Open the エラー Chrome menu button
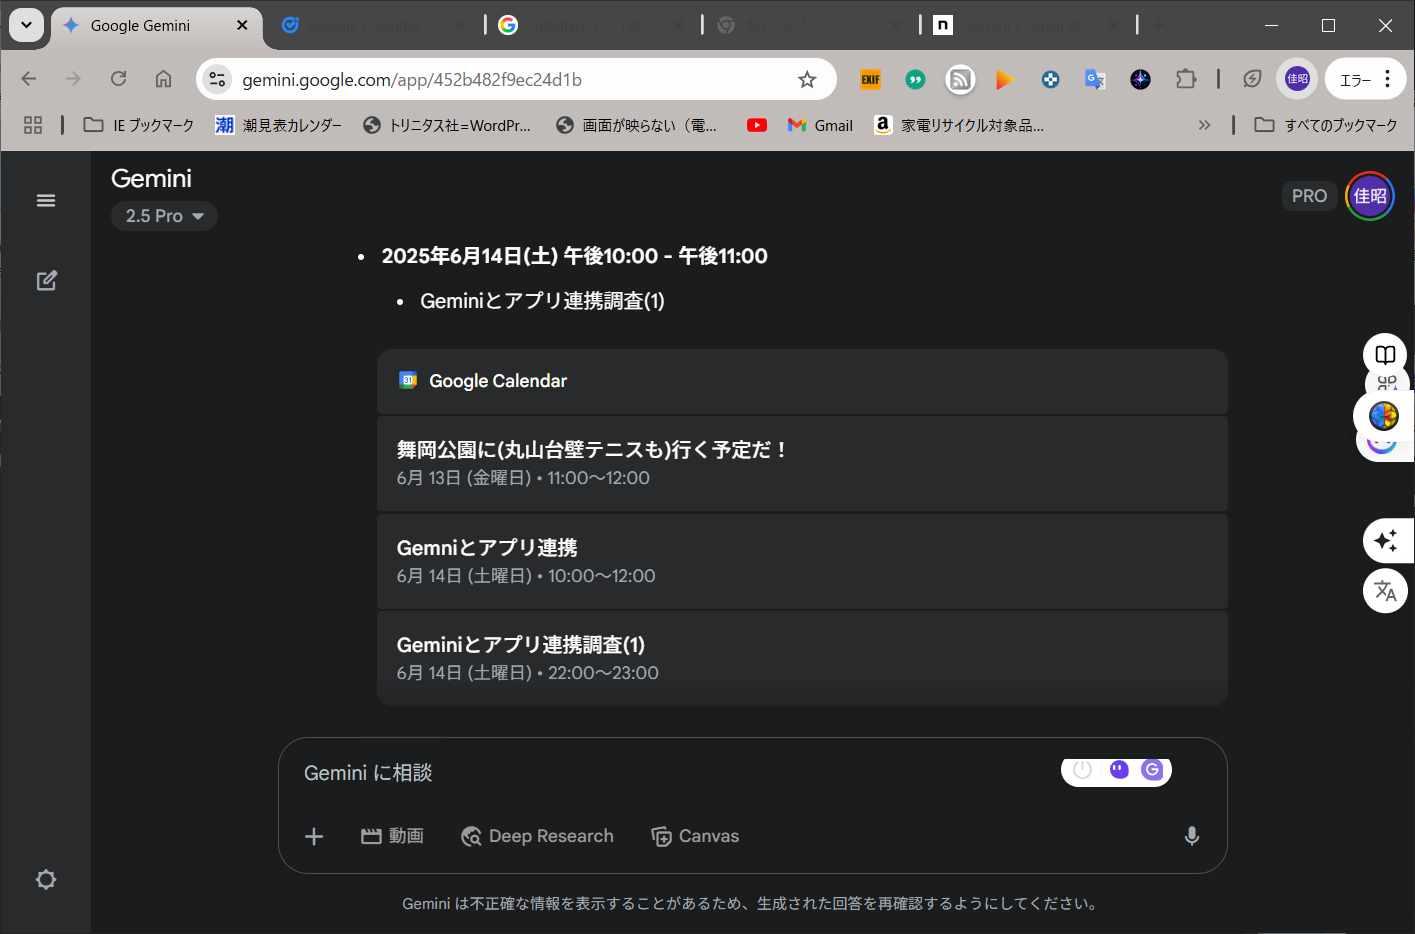This screenshot has width=1415, height=934. 1365,79
